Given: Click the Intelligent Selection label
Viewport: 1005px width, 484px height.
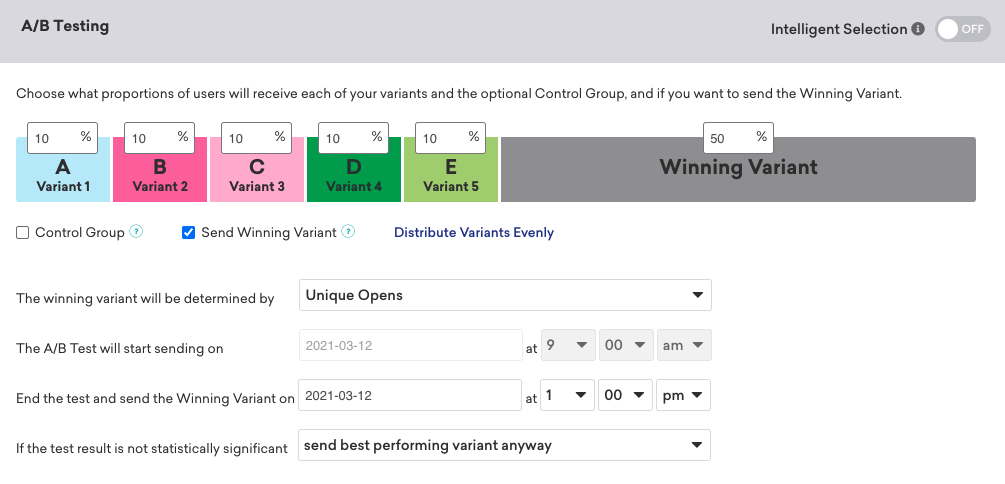Looking at the screenshot, I should tap(838, 29).
